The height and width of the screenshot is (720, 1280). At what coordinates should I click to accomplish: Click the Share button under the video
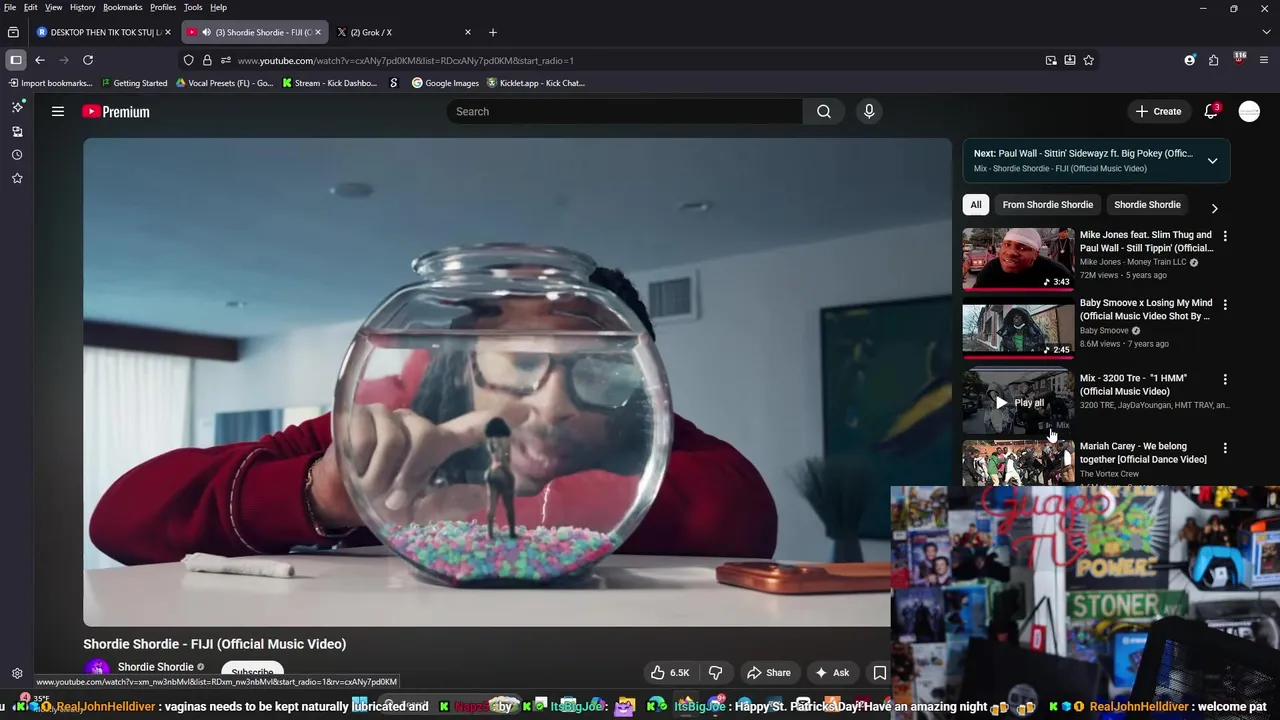[x=769, y=673]
